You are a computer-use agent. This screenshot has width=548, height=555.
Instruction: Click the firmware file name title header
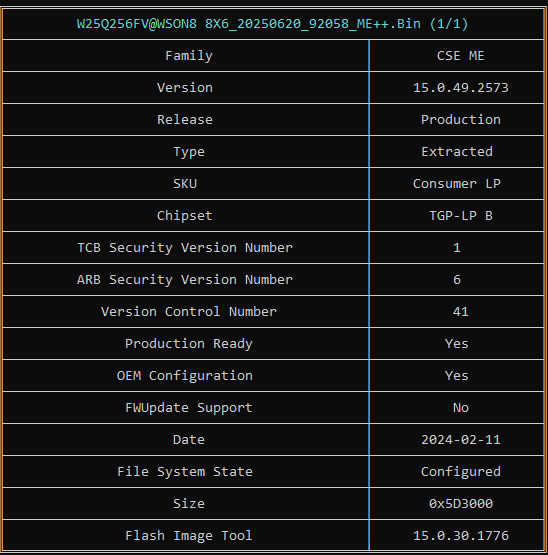(x=273, y=24)
